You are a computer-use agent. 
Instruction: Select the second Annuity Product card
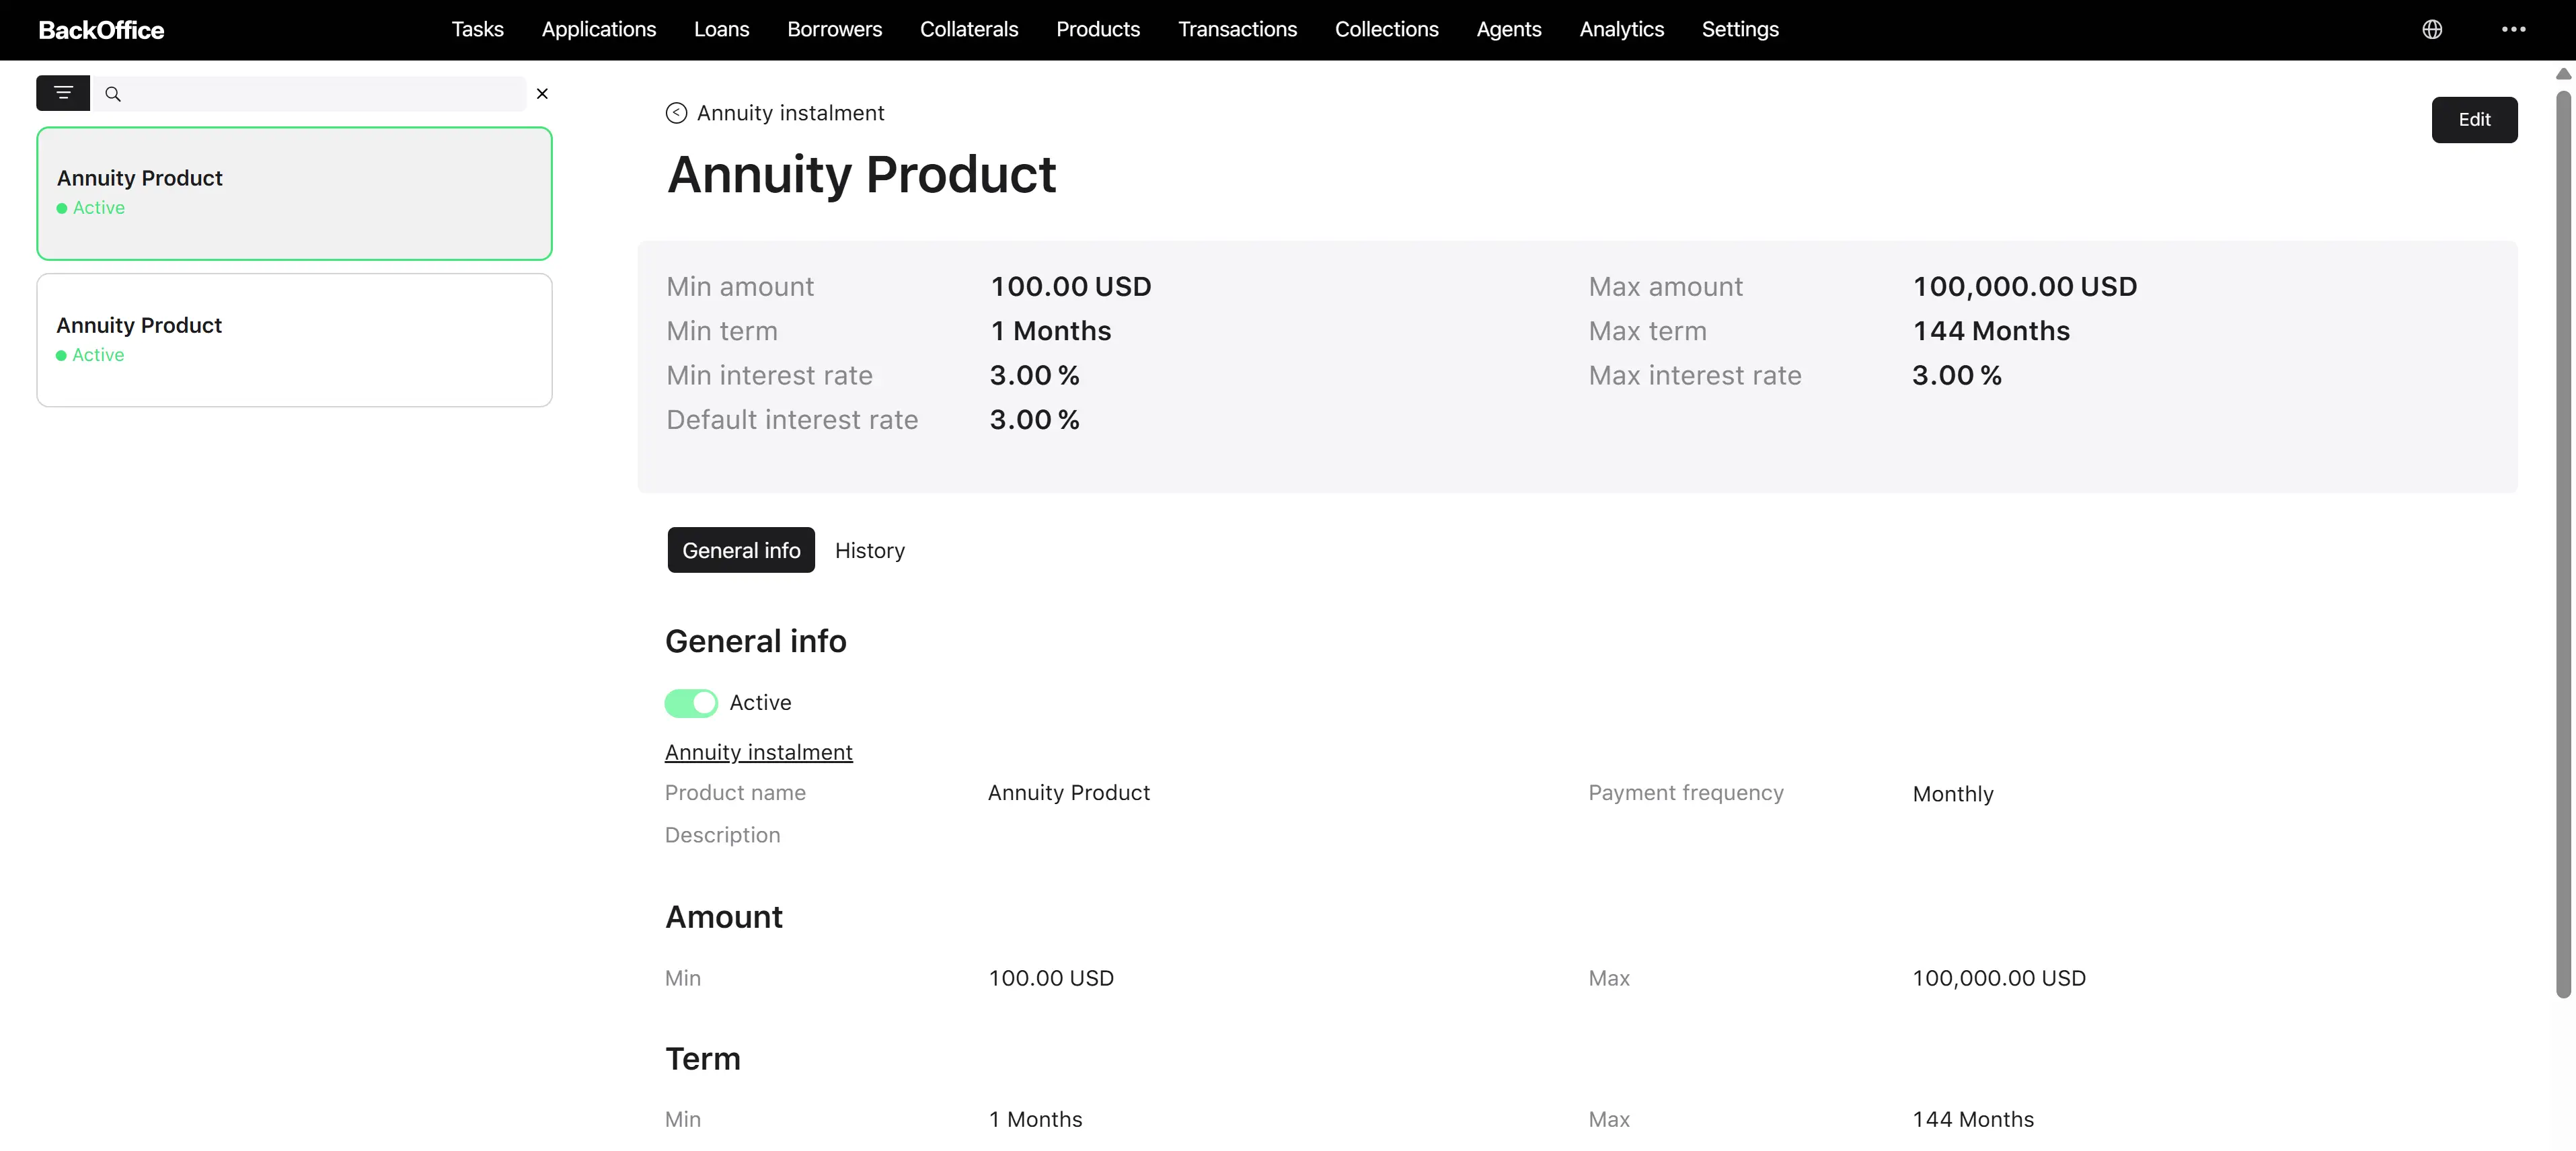pyautogui.click(x=294, y=340)
